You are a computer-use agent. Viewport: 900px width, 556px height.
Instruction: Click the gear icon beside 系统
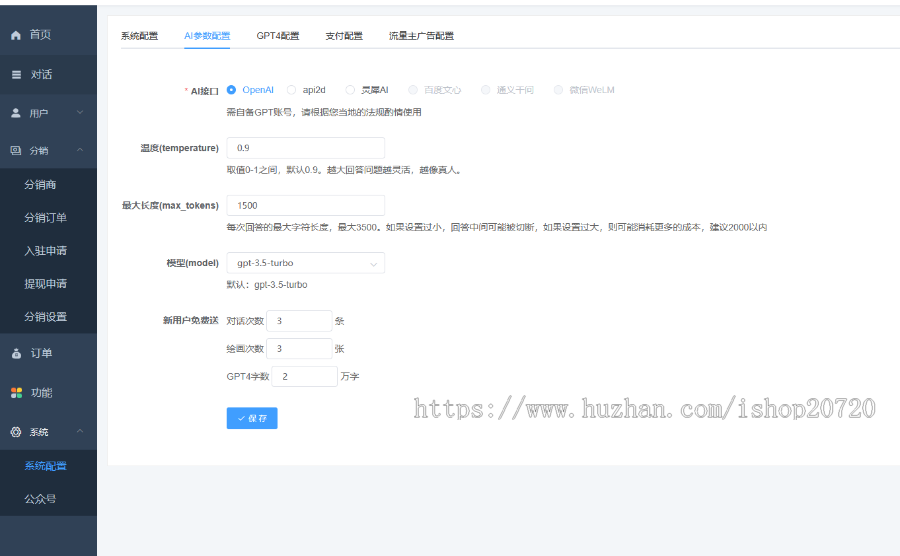[x=16, y=431]
